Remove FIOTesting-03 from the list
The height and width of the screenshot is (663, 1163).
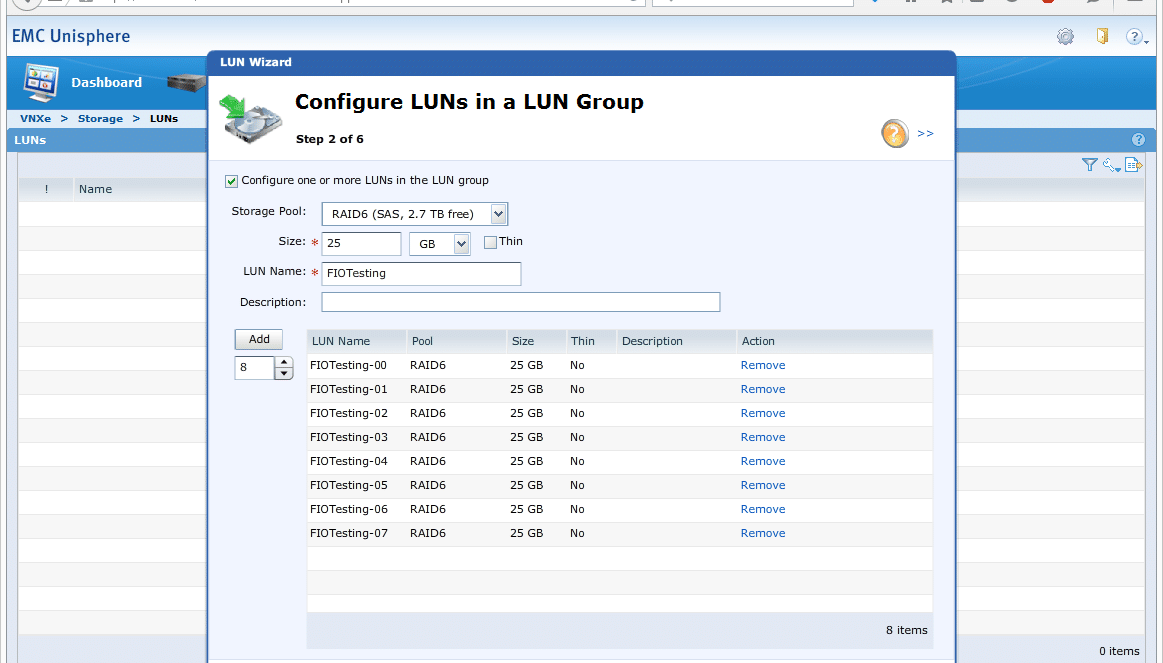click(762, 438)
